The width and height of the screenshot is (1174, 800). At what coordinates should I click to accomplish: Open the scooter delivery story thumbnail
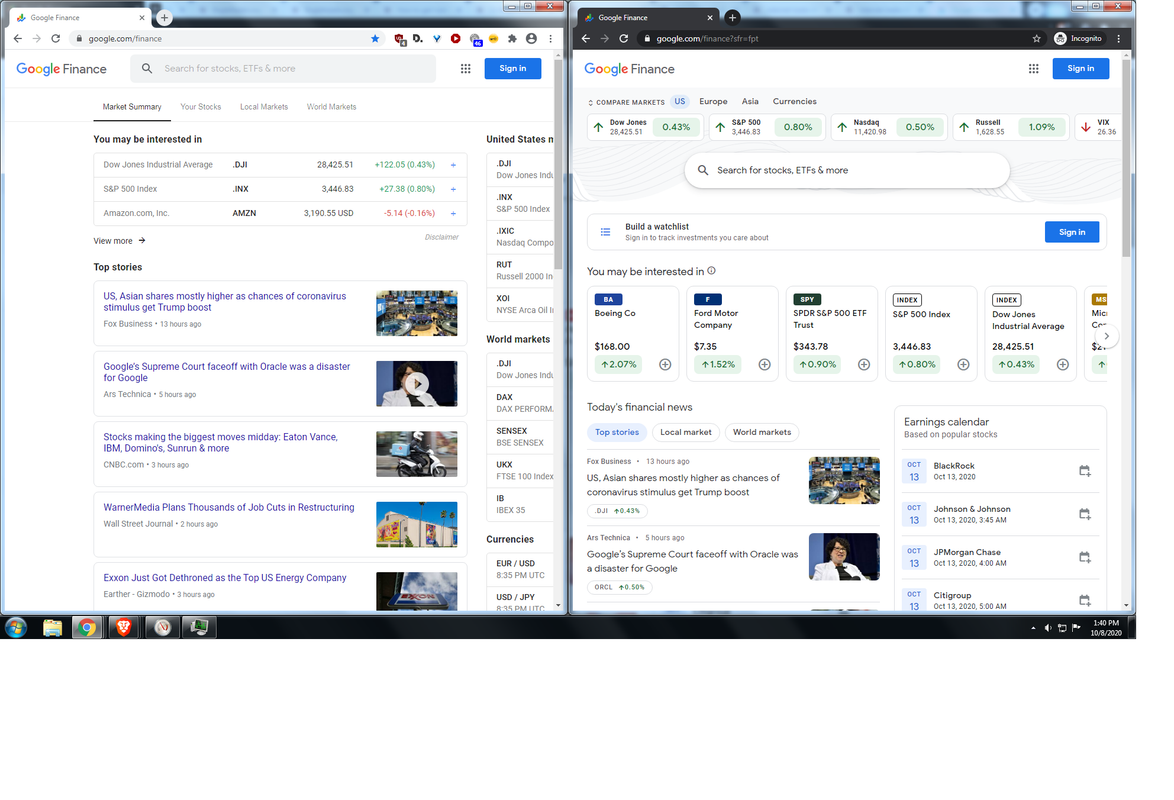[416, 454]
